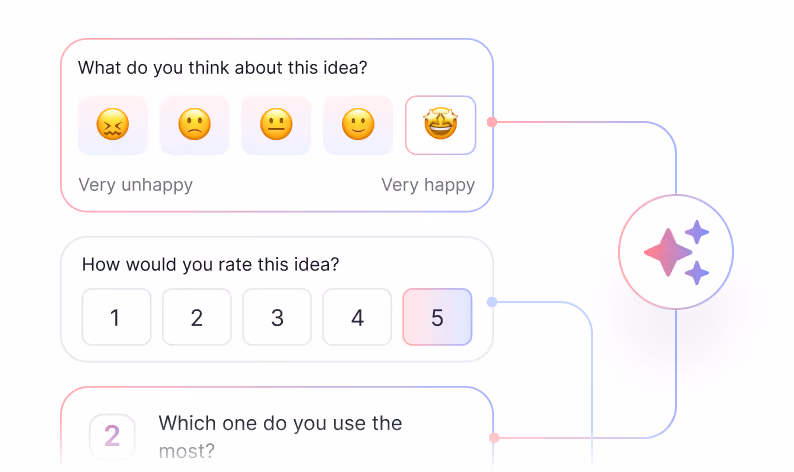Image resolution: width=794 pixels, height=472 pixels.
Task: Rate this idea with 1
Action: 116,317
